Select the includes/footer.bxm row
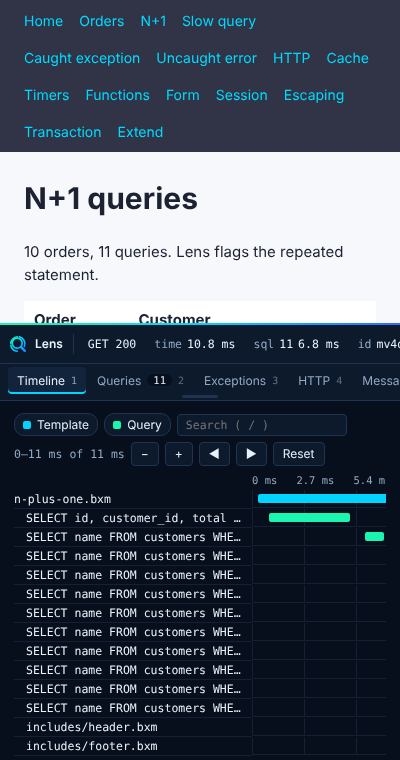 200,746
